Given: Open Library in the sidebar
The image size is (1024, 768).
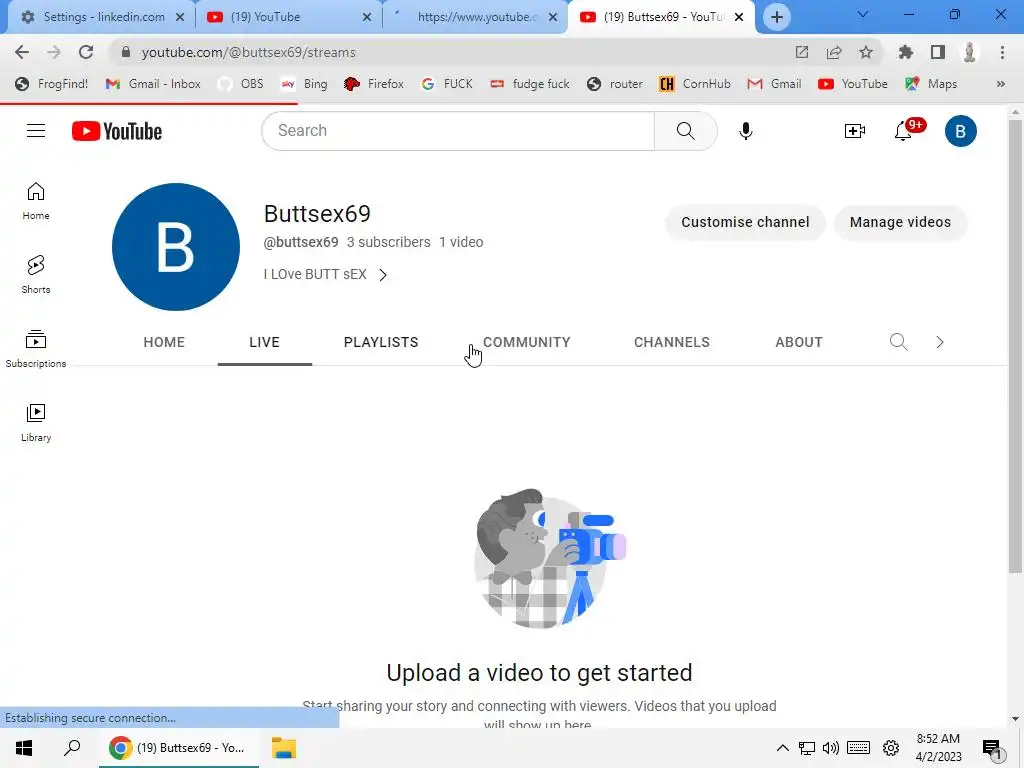Looking at the screenshot, I should [x=36, y=423].
